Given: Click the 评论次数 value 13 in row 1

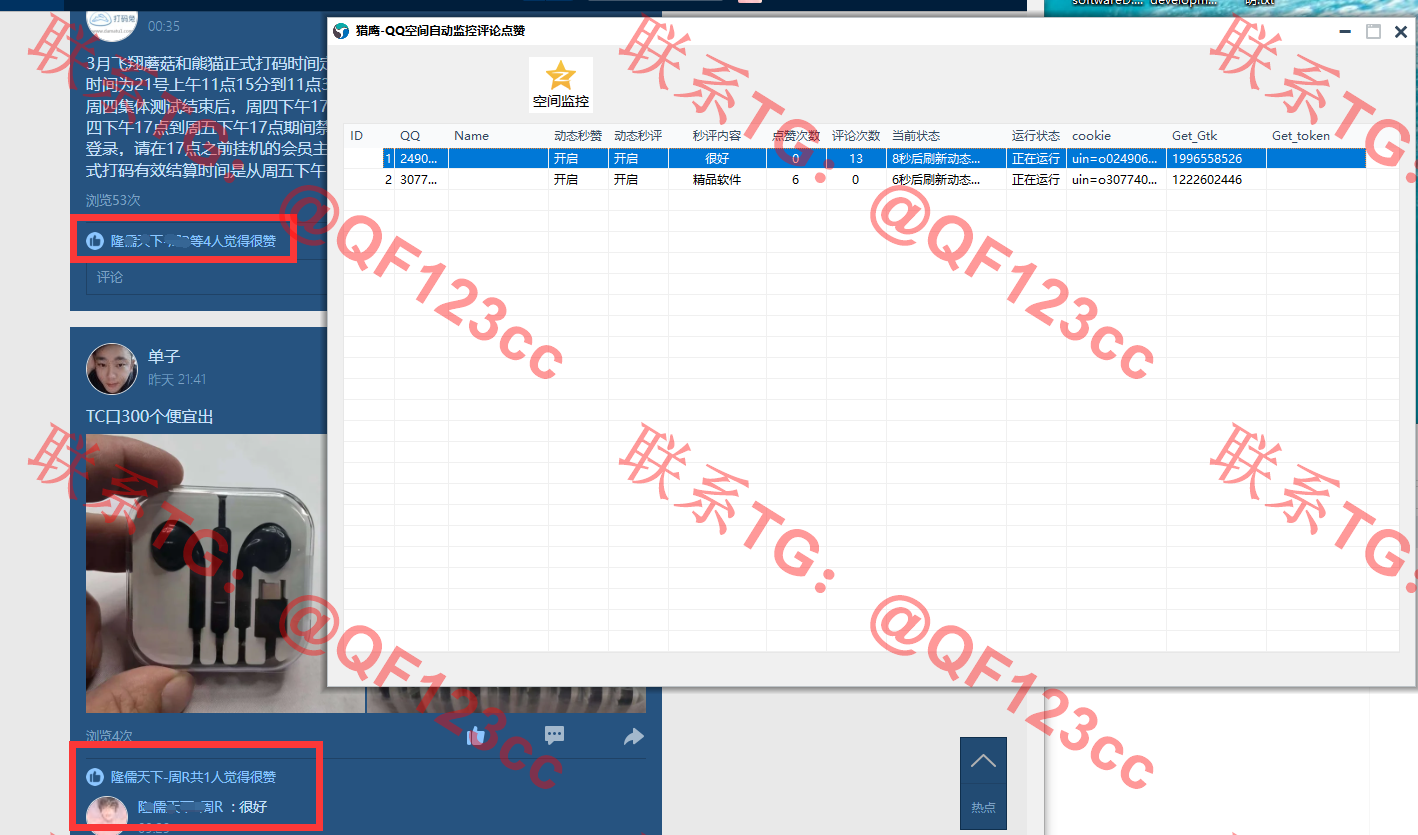Looking at the screenshot, I should click(x=856, y=159).
